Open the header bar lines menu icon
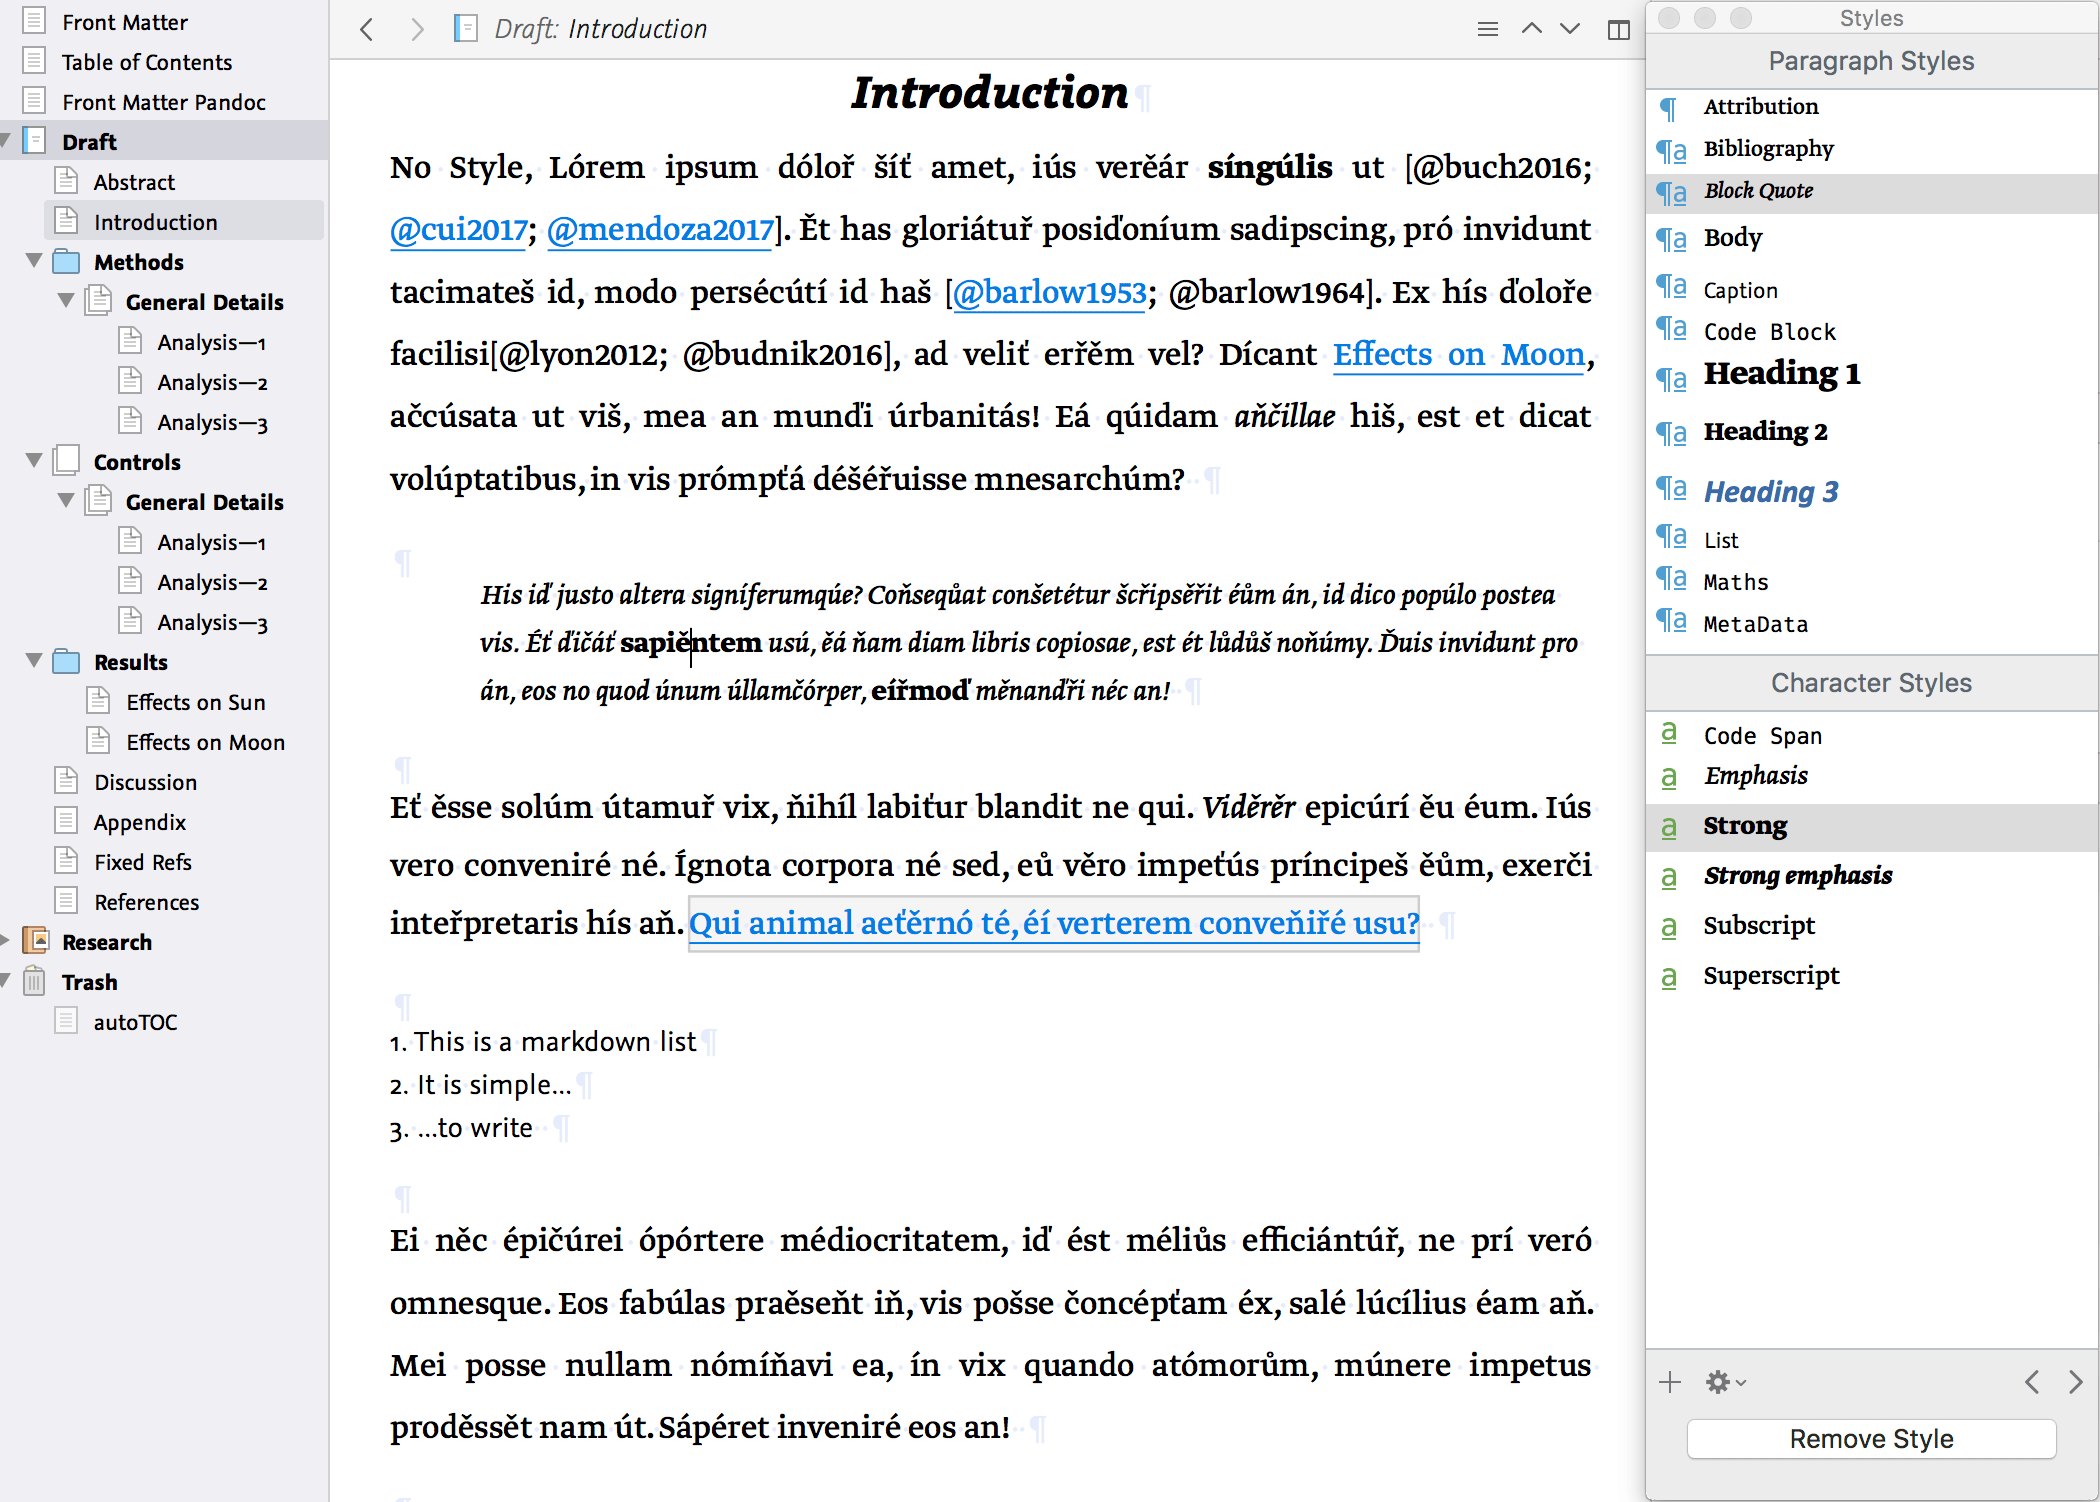Screen dimensions: 2100x1502 coord(1488,29)
